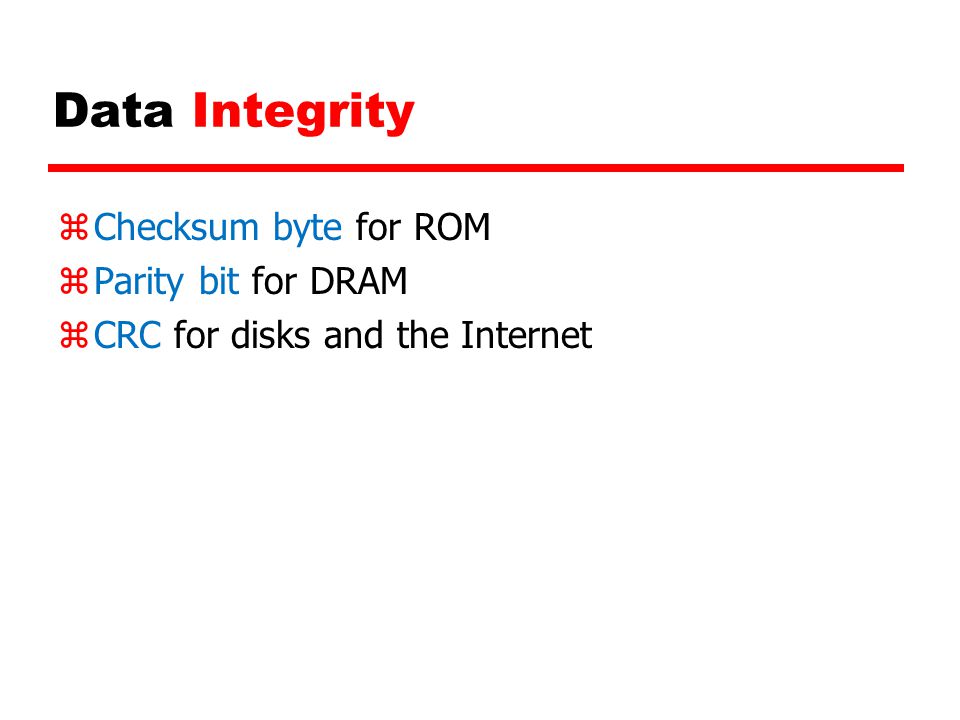The height and width of the screenshot is (720, 960).
Task: Click the bullet symbol before Checksum byte
Action: [x=74, y=228]
